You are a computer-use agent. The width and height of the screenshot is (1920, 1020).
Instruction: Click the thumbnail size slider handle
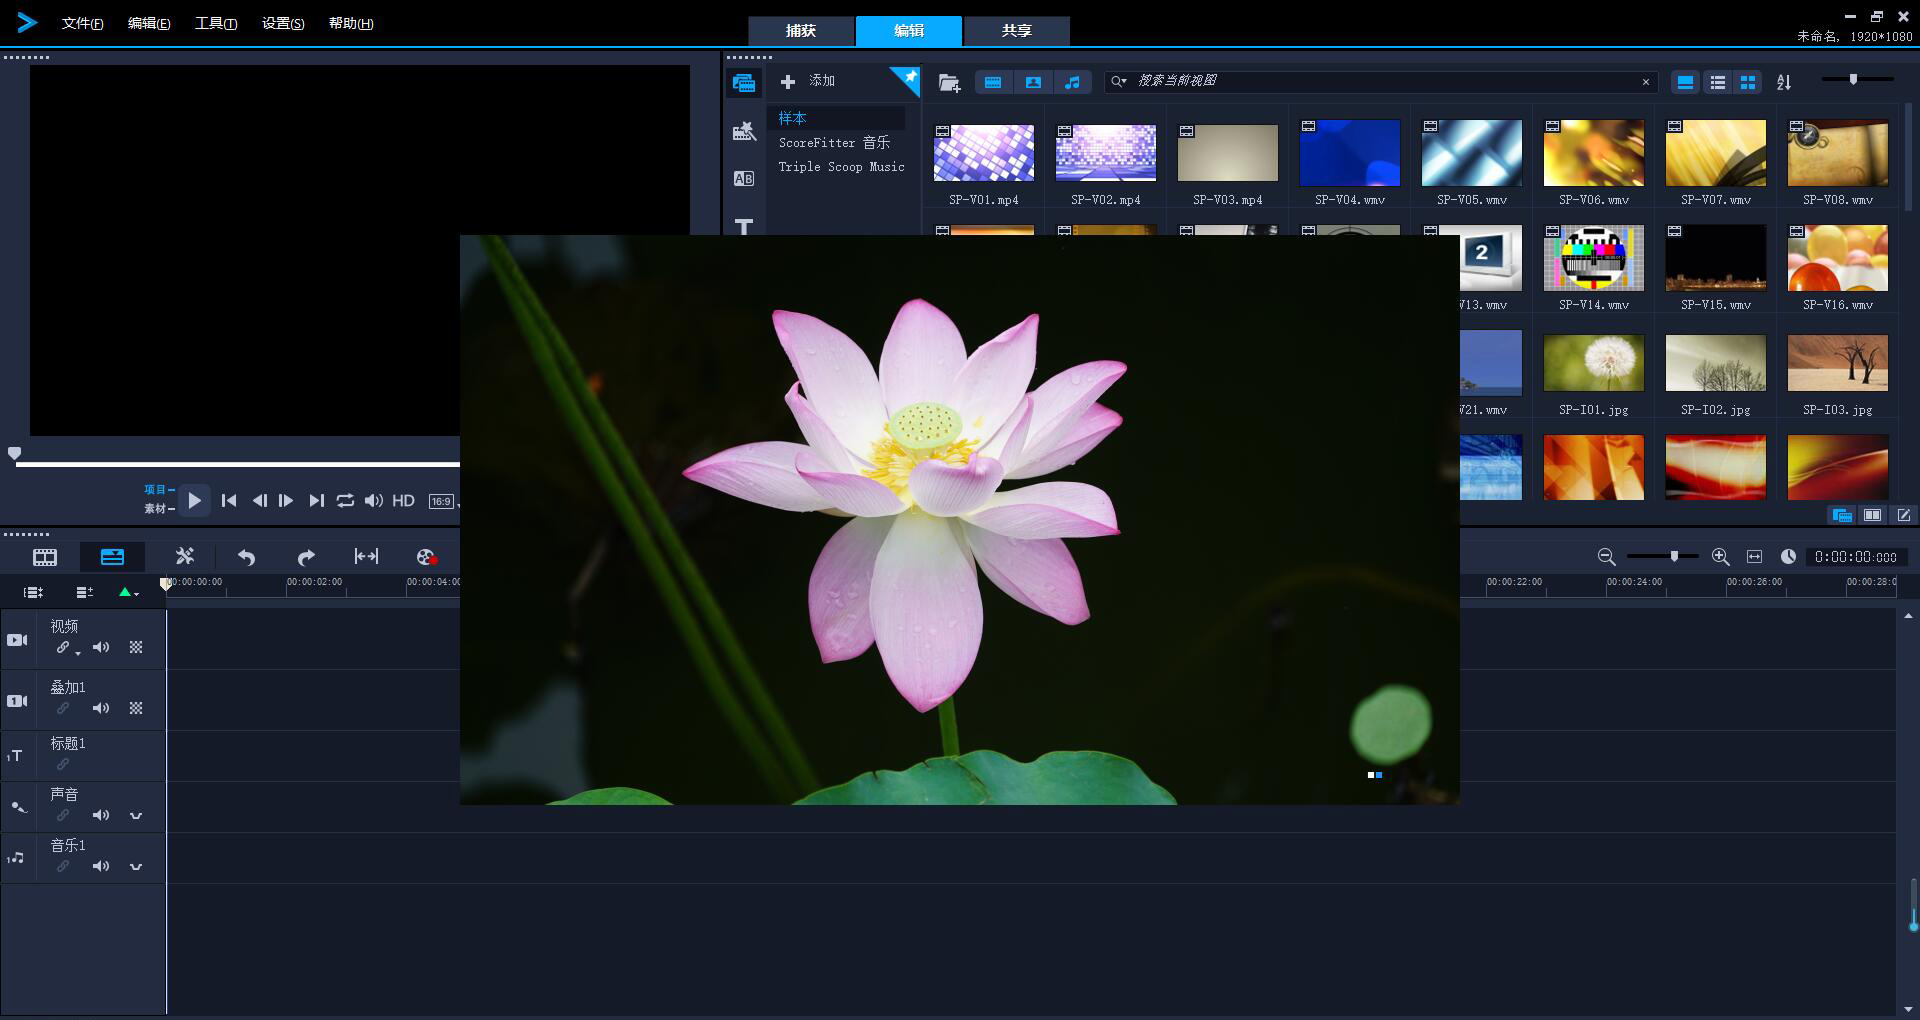pos(1853,79)
